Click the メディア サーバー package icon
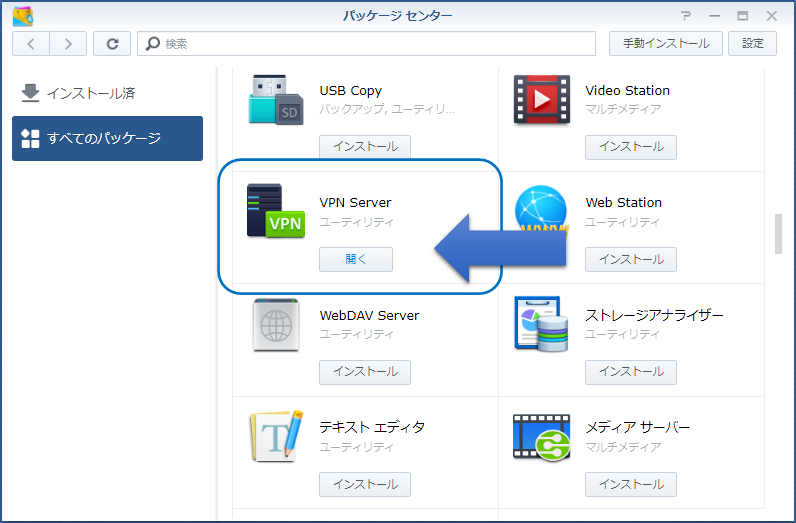The height and width of the screenshot is (523, 796). tap(541, 437)
